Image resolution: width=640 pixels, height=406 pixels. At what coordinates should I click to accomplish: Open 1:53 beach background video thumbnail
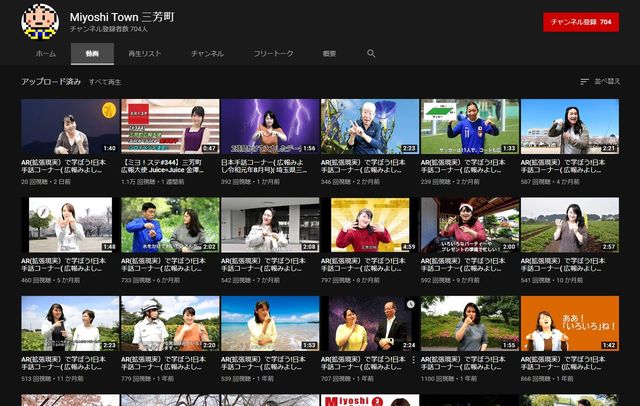[x=270, y=324]
